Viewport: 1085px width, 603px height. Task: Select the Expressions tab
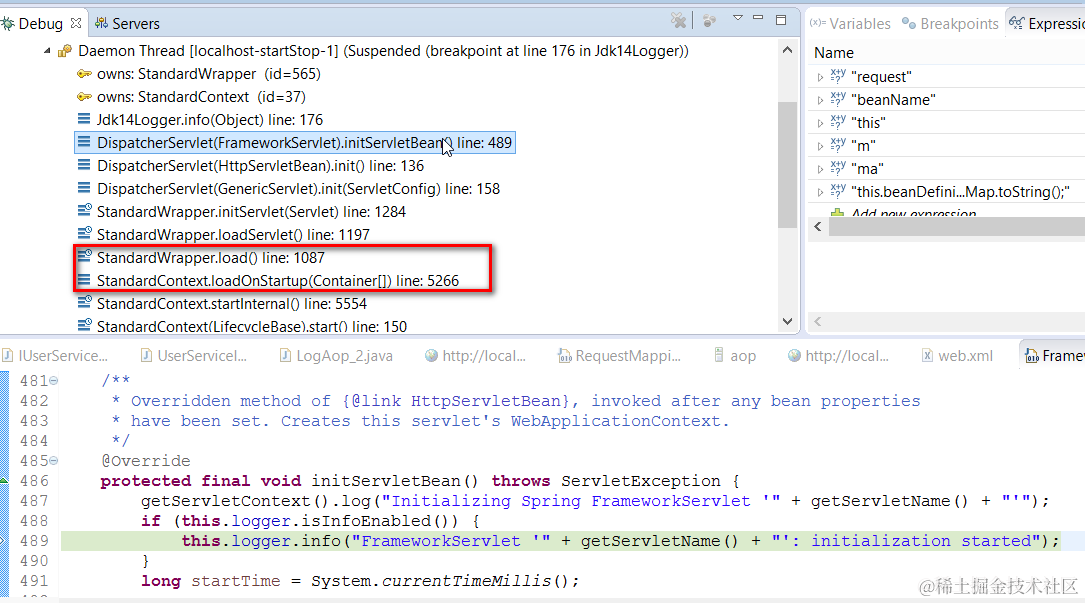pos(1046,24)
